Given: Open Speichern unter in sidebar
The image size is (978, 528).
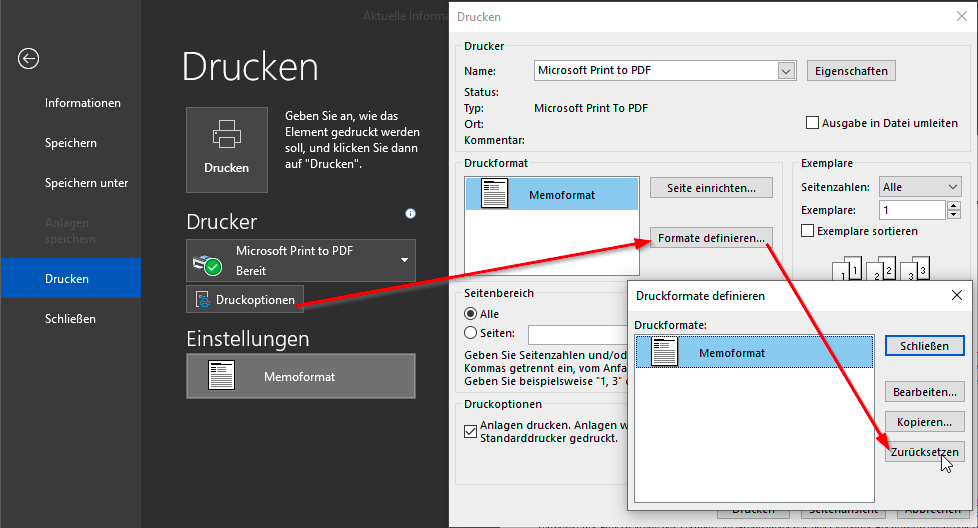Looking at the screenshot, I should (86, 183).
